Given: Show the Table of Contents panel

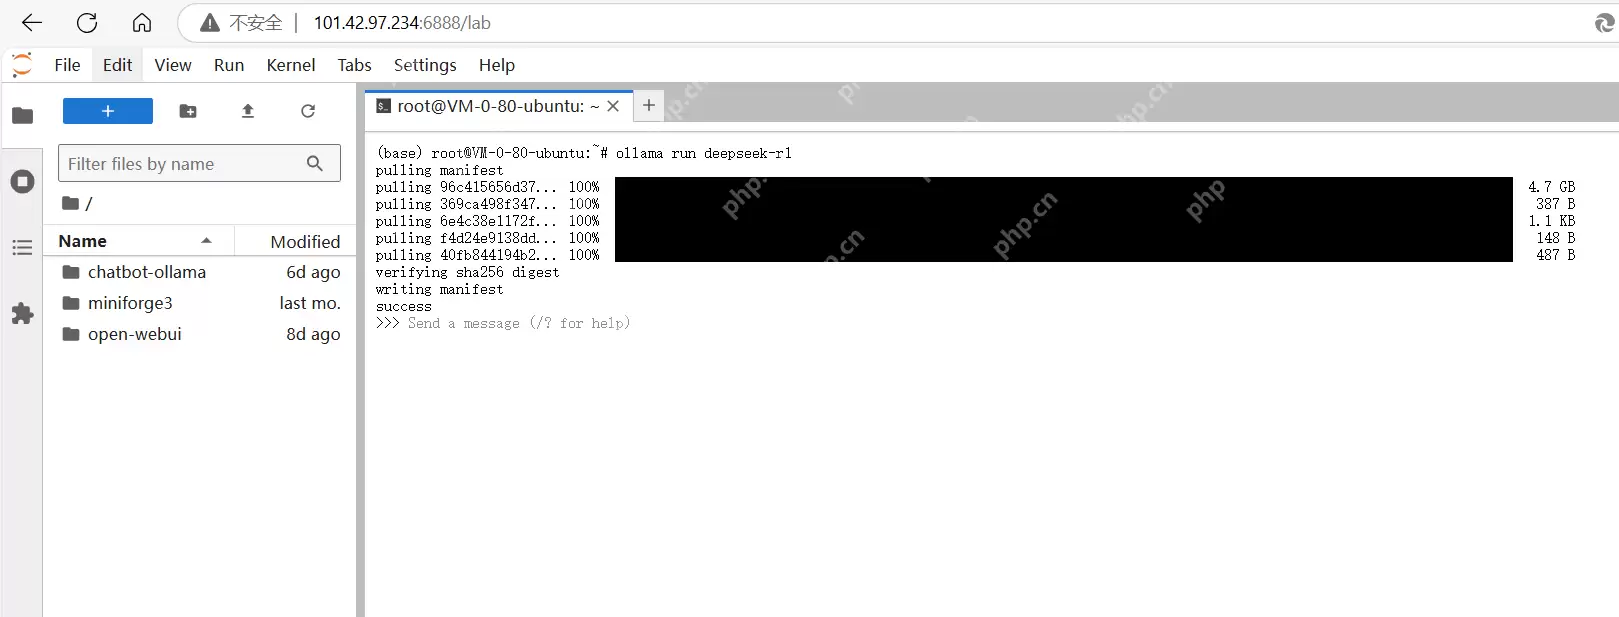Looking at the screenshot, I should point(22,247).
